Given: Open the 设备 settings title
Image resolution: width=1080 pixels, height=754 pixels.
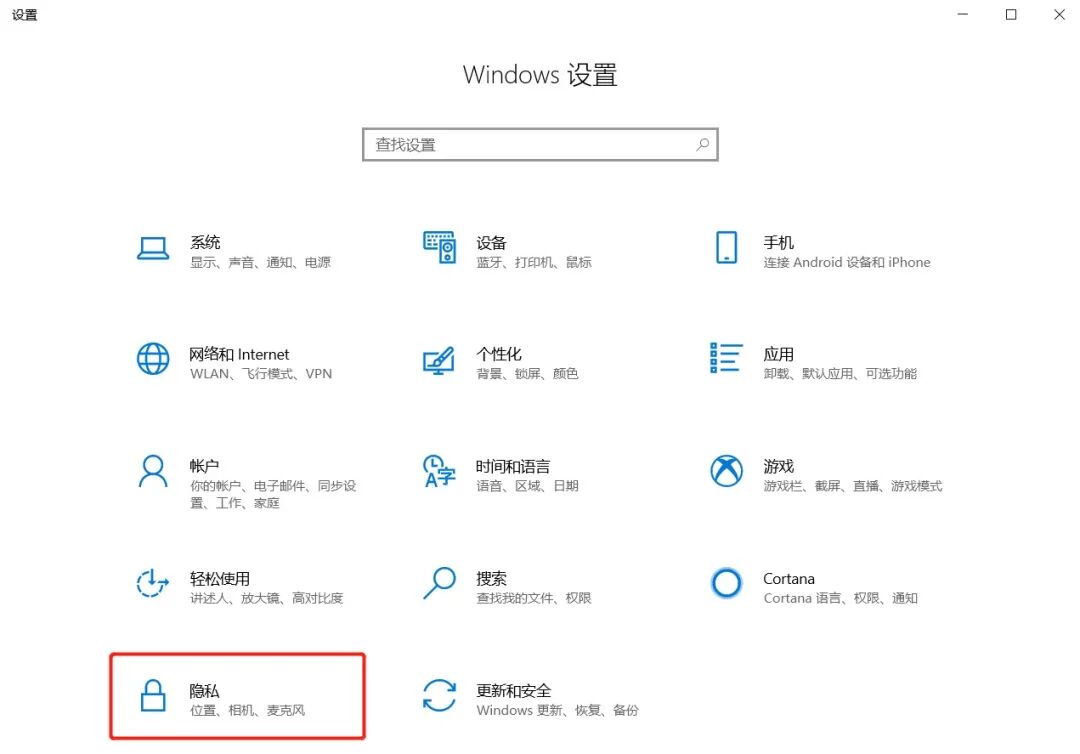Looking at the screenshot, I should (491, 242).
